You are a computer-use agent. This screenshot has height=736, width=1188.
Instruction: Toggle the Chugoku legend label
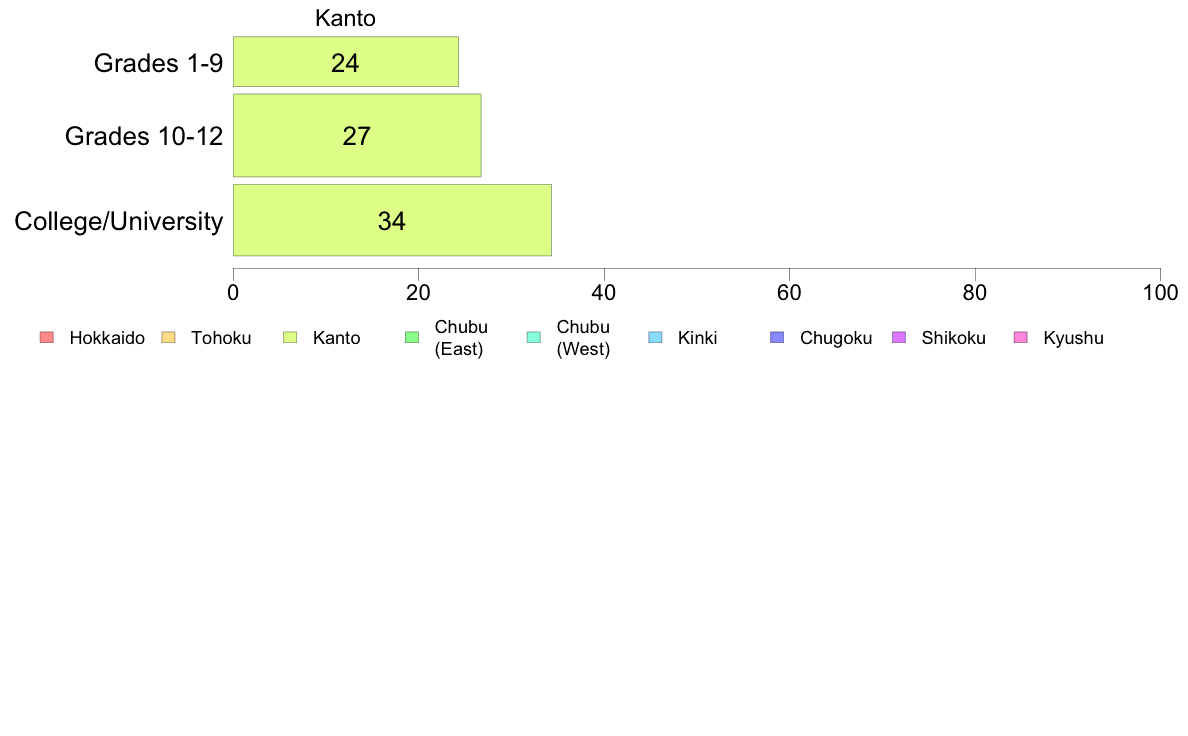[x=836, y=338]
